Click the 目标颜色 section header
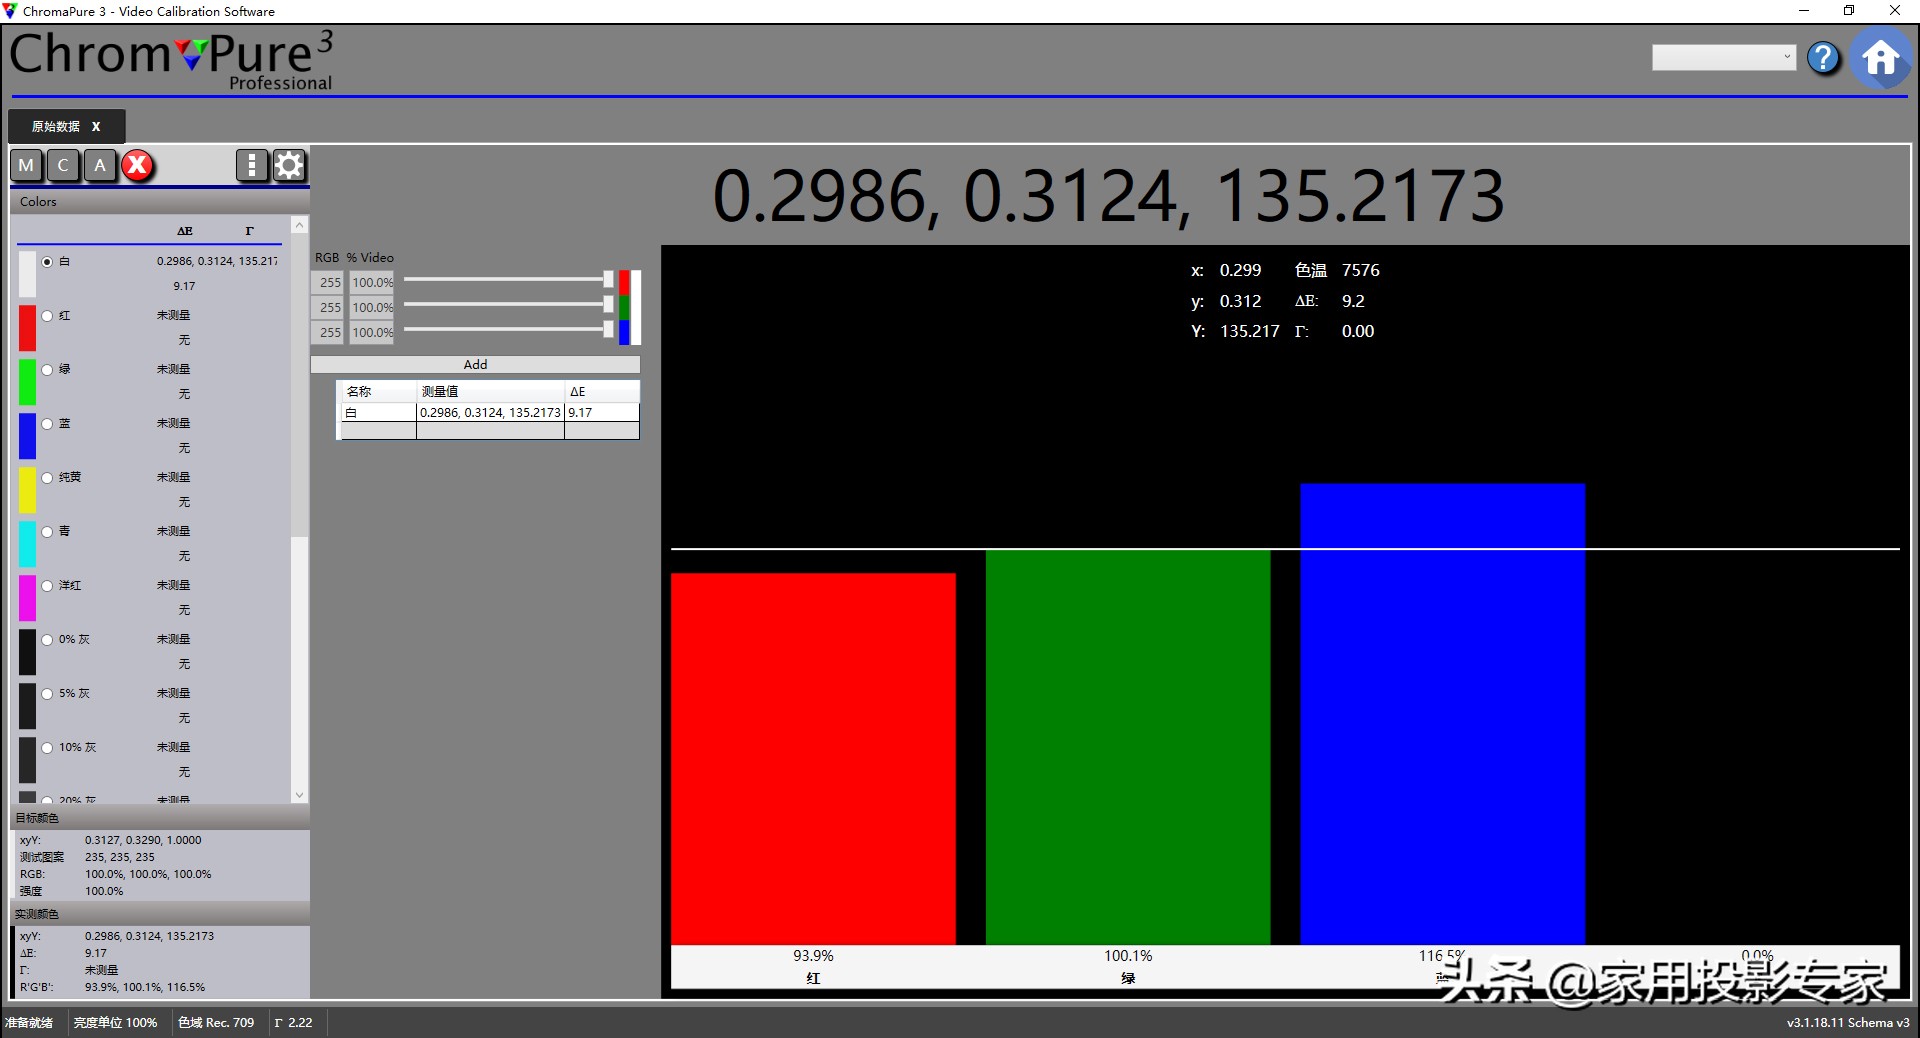This screenshot has height=1038, width=1920. 160,818
